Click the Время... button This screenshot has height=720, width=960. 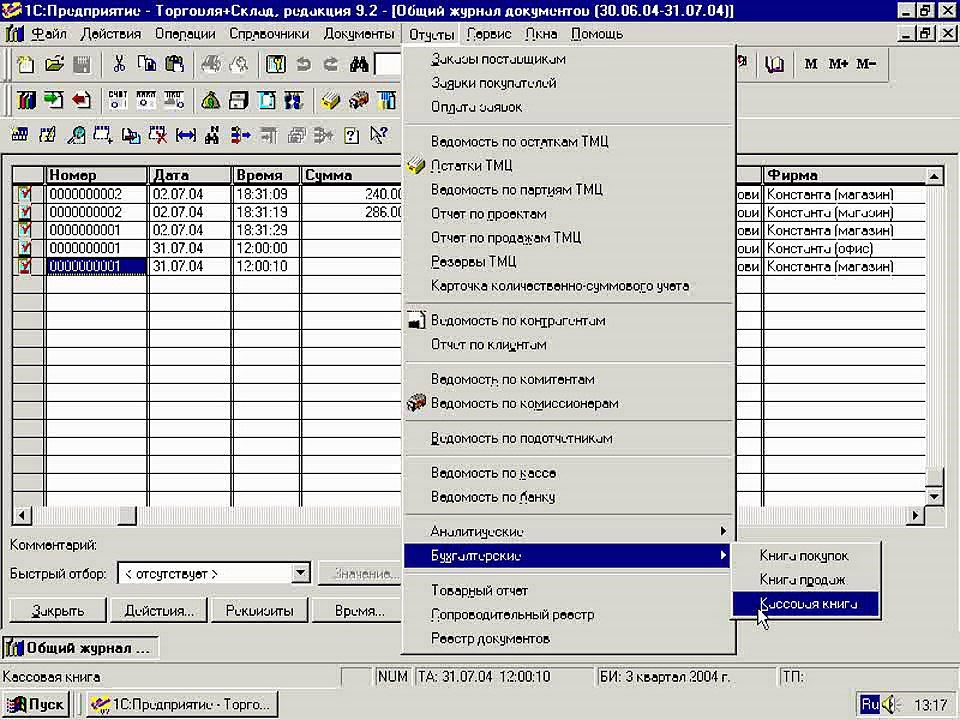[x=358, y=610]
